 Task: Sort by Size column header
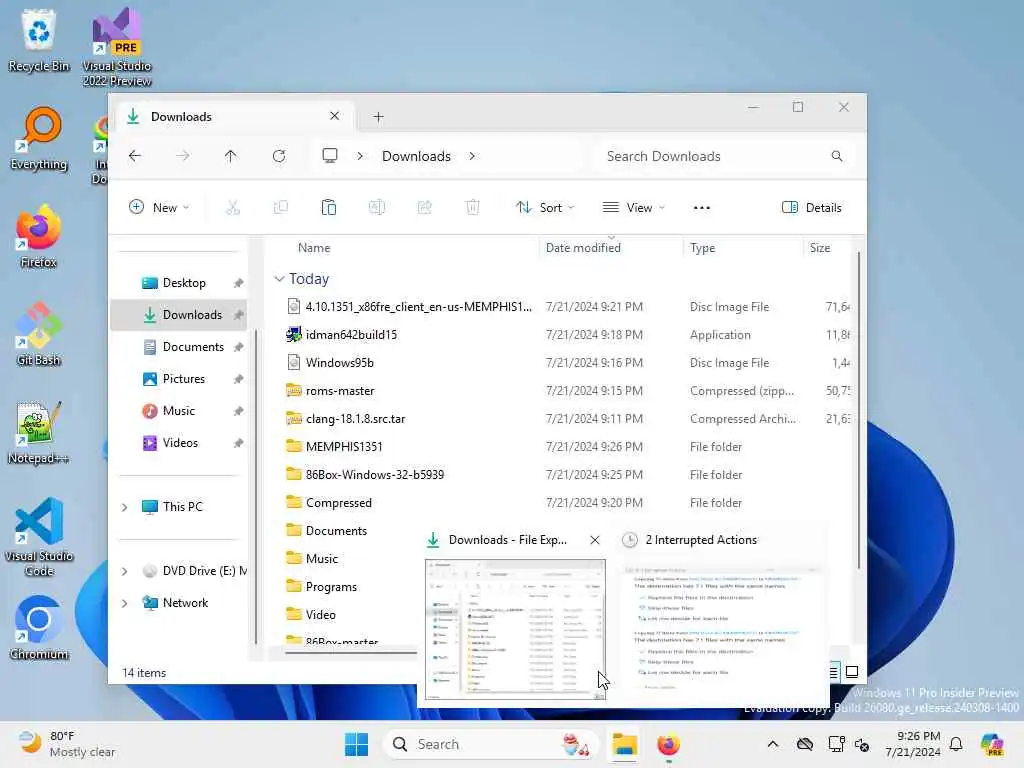820,248
